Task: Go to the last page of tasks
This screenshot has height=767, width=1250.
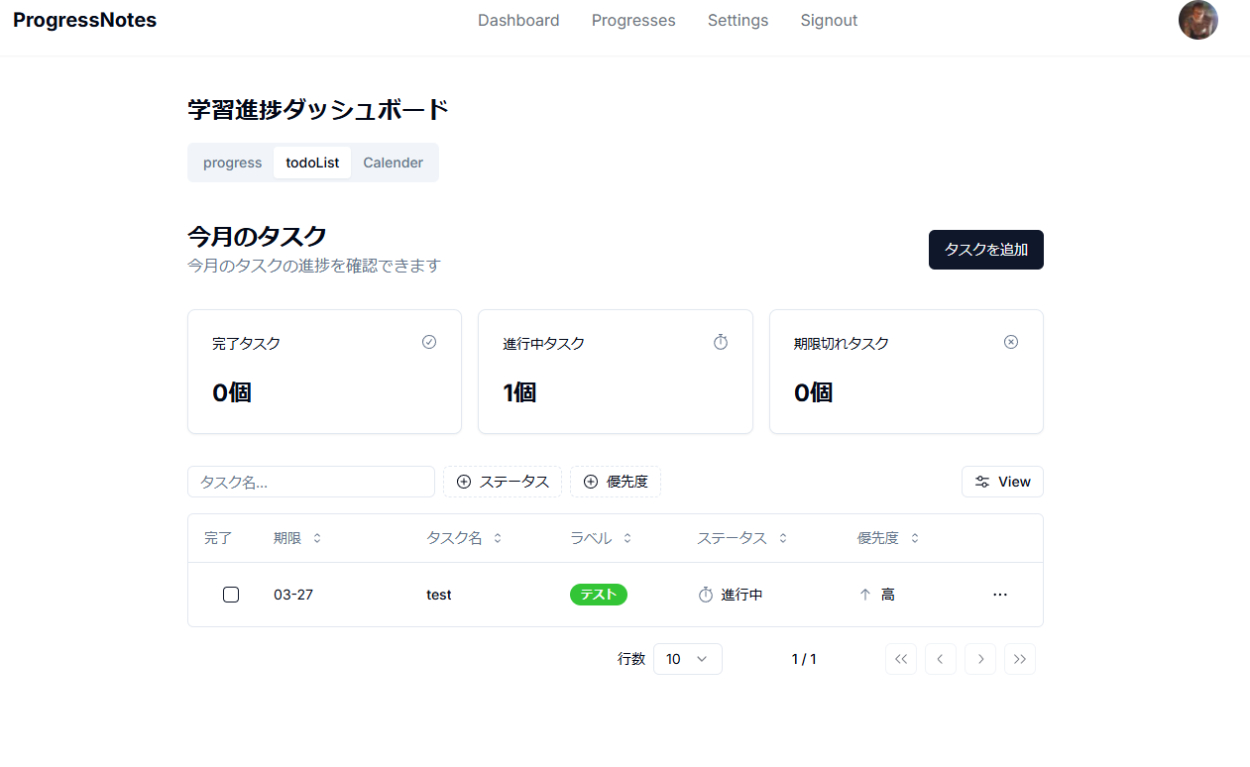Action: pos(1019,659)
